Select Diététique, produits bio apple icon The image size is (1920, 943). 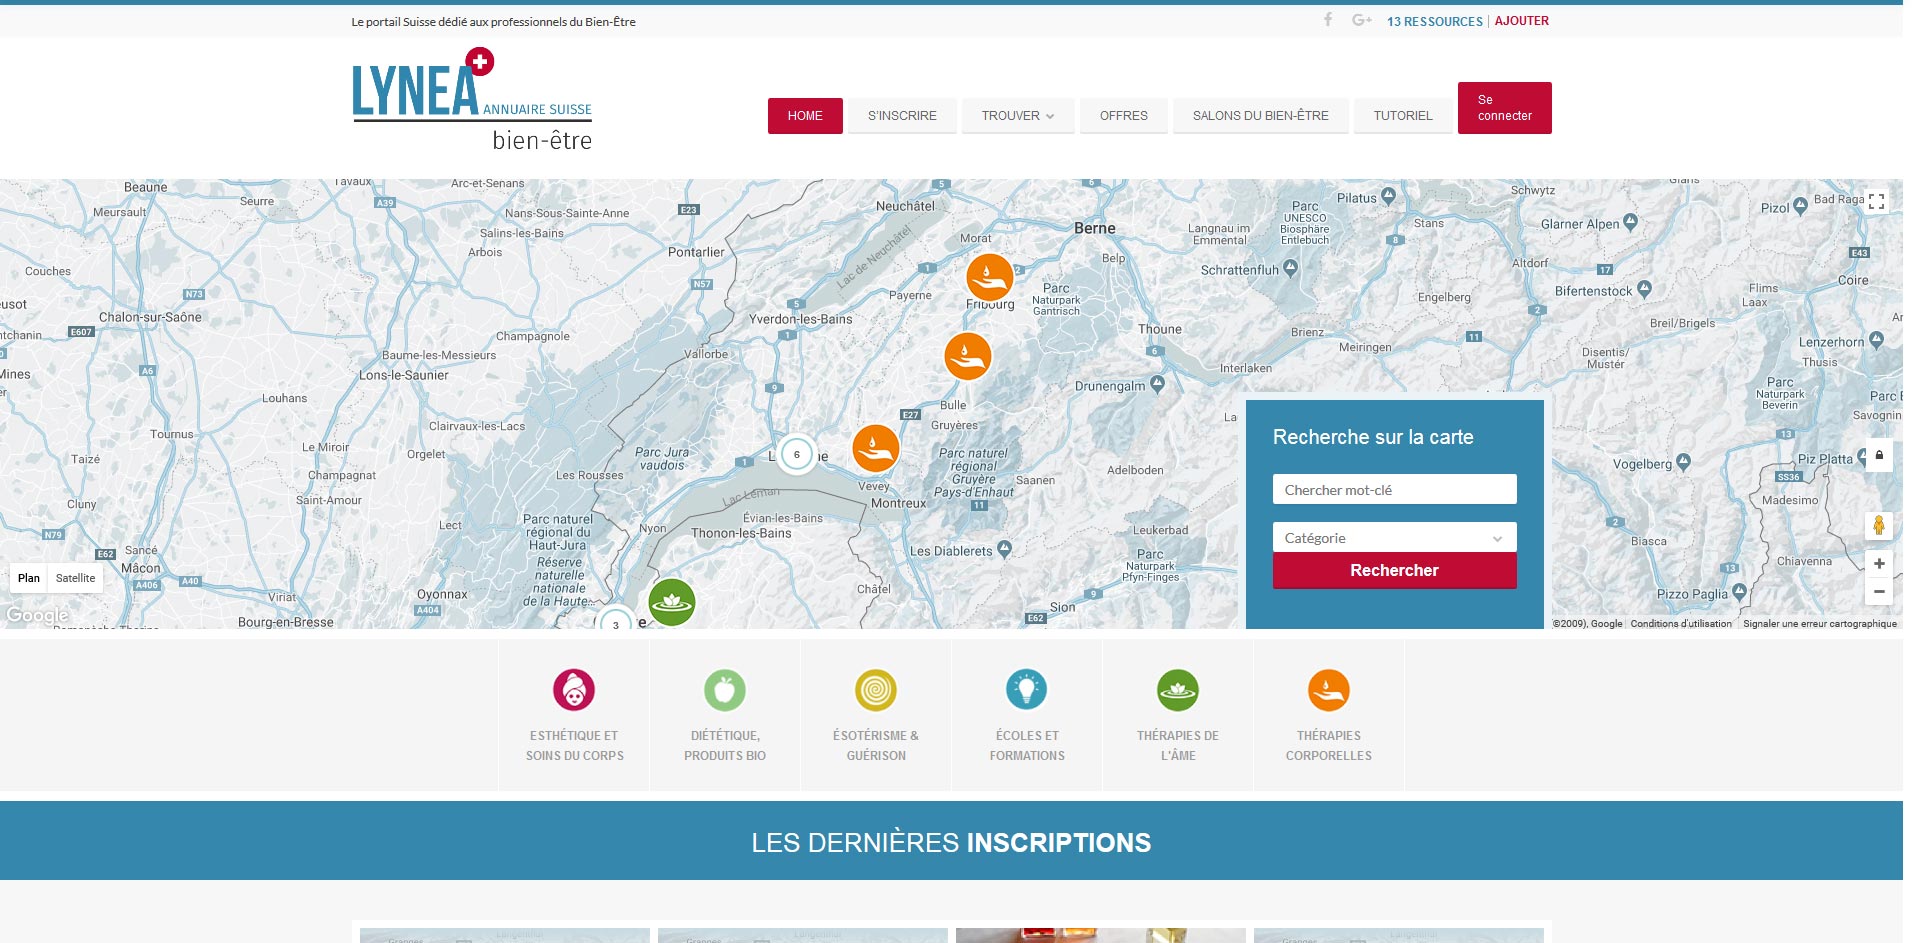(x=725, y=690)
